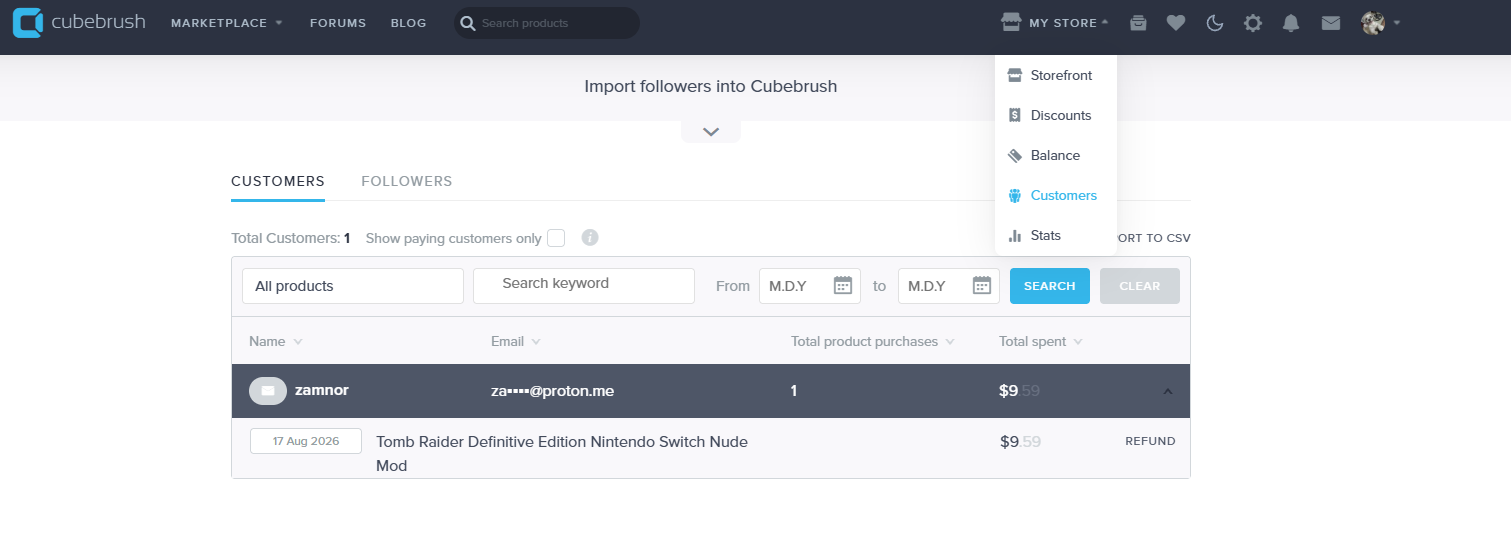Click the za••••@proton.me email
1511x552 pixels.
pos(552,391)
